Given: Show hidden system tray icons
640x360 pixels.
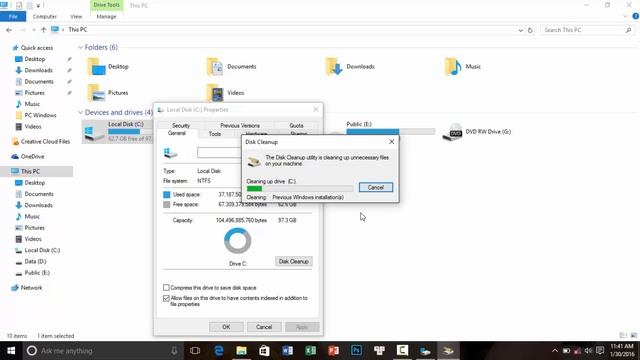Looking at the screenshot, I should (554, 351).
